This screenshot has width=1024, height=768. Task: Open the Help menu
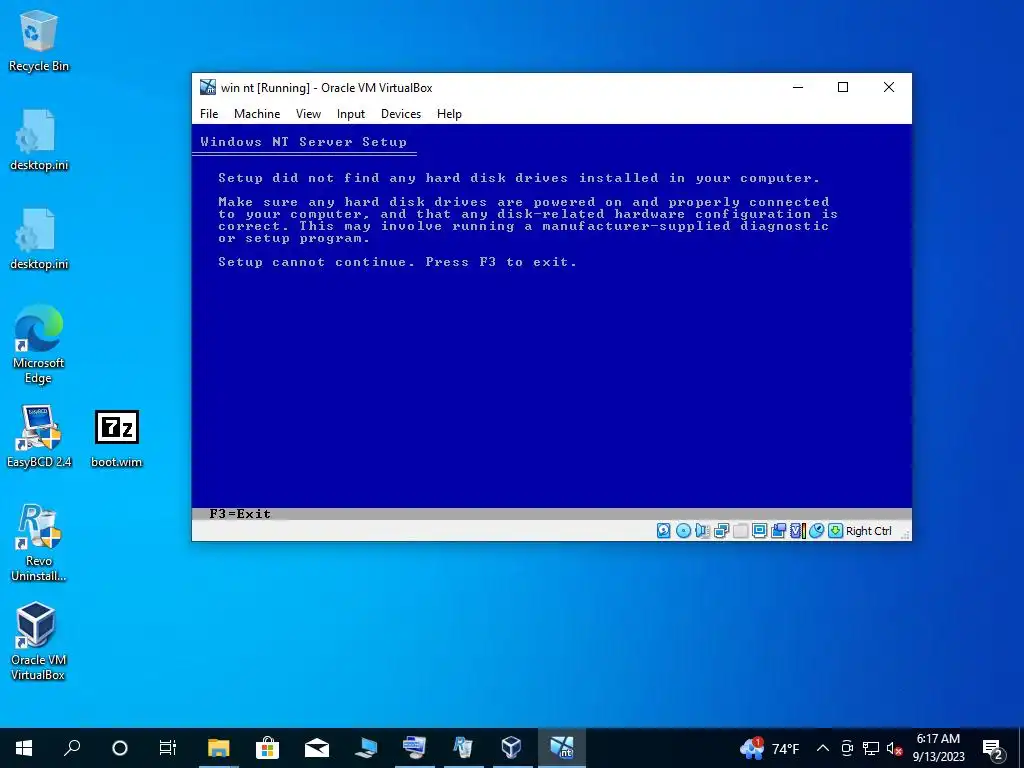point(449,114)
